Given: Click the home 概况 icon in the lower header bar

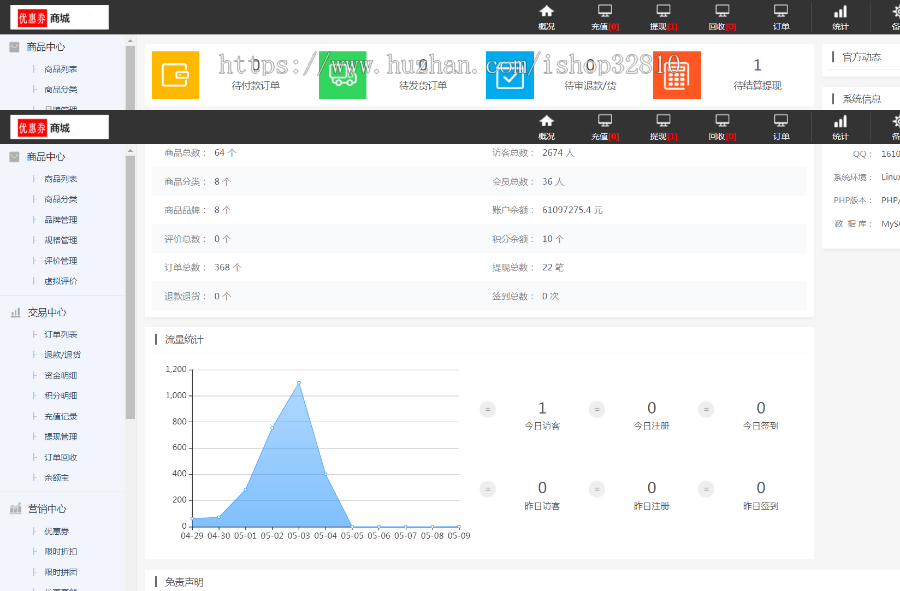Looking at the screenshot, I should (x=546, y=121).
